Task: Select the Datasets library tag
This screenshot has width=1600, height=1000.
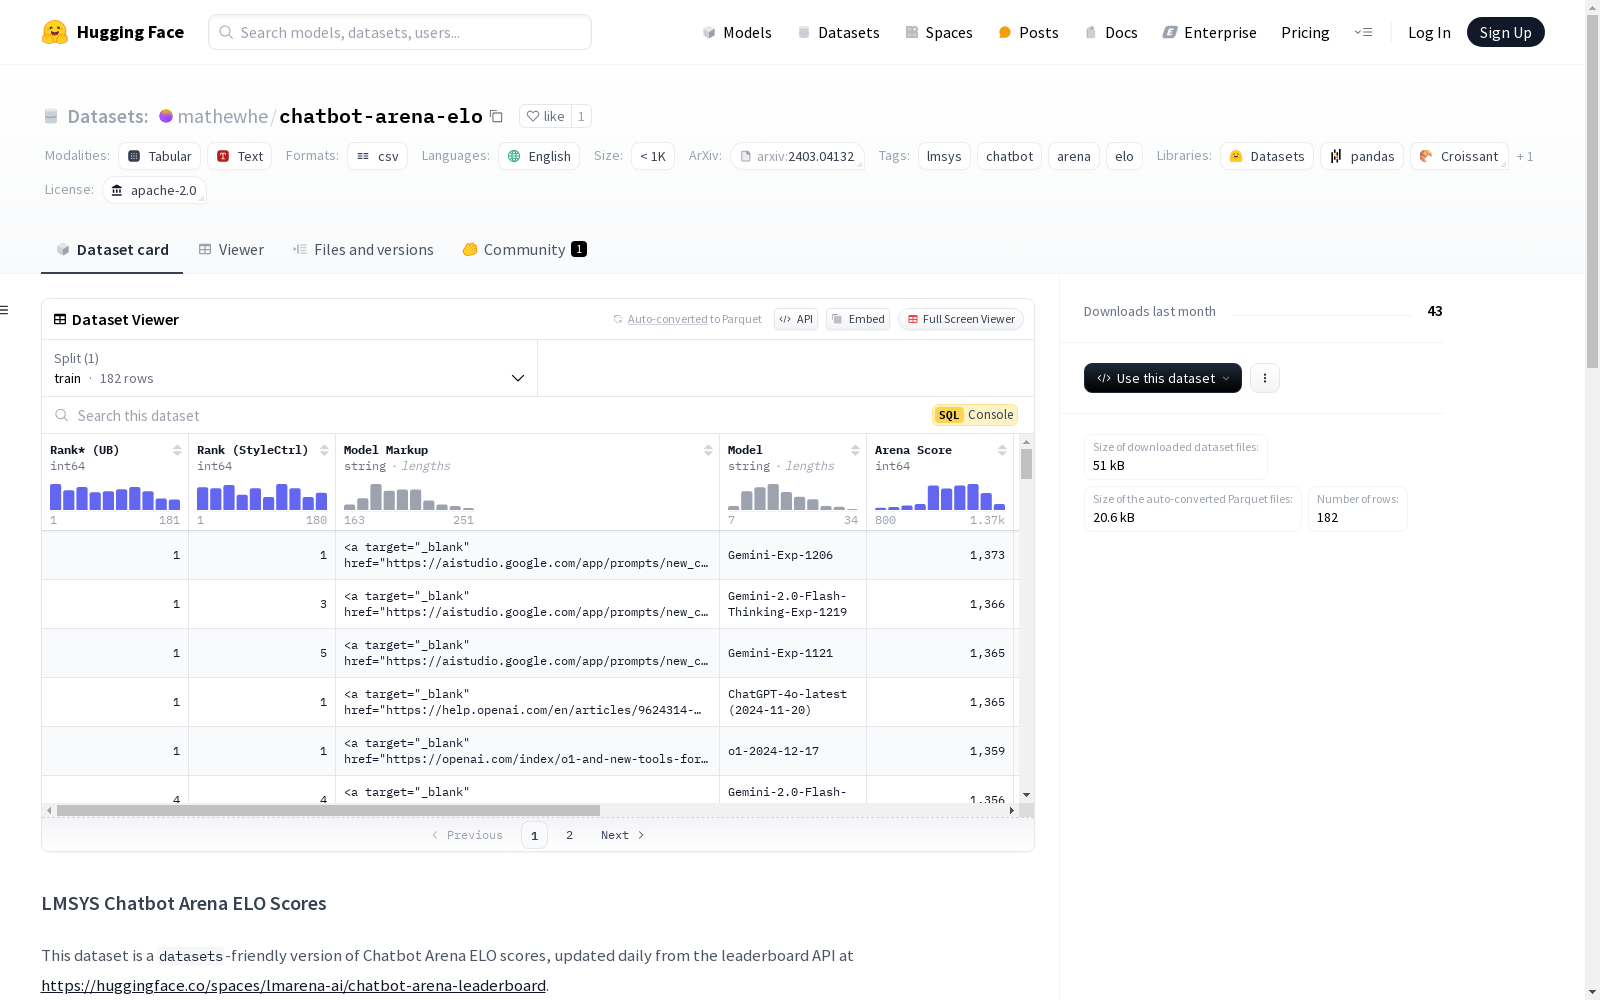Action: pyautogui.click(x=1267, y=156)
